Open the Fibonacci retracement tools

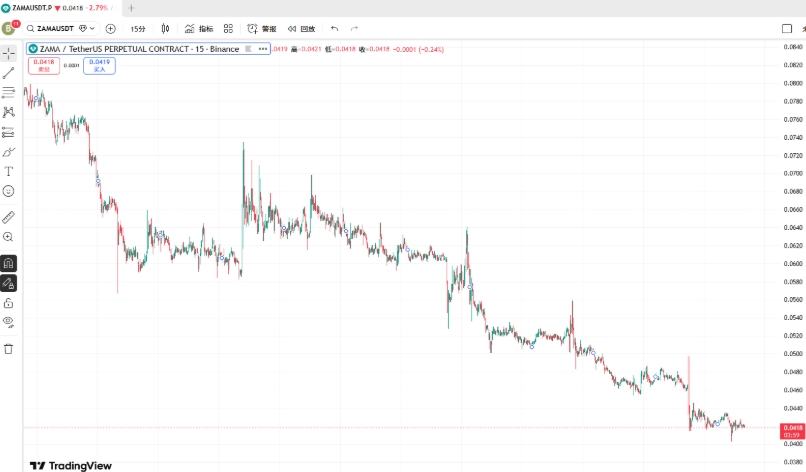tap(8, 92)
